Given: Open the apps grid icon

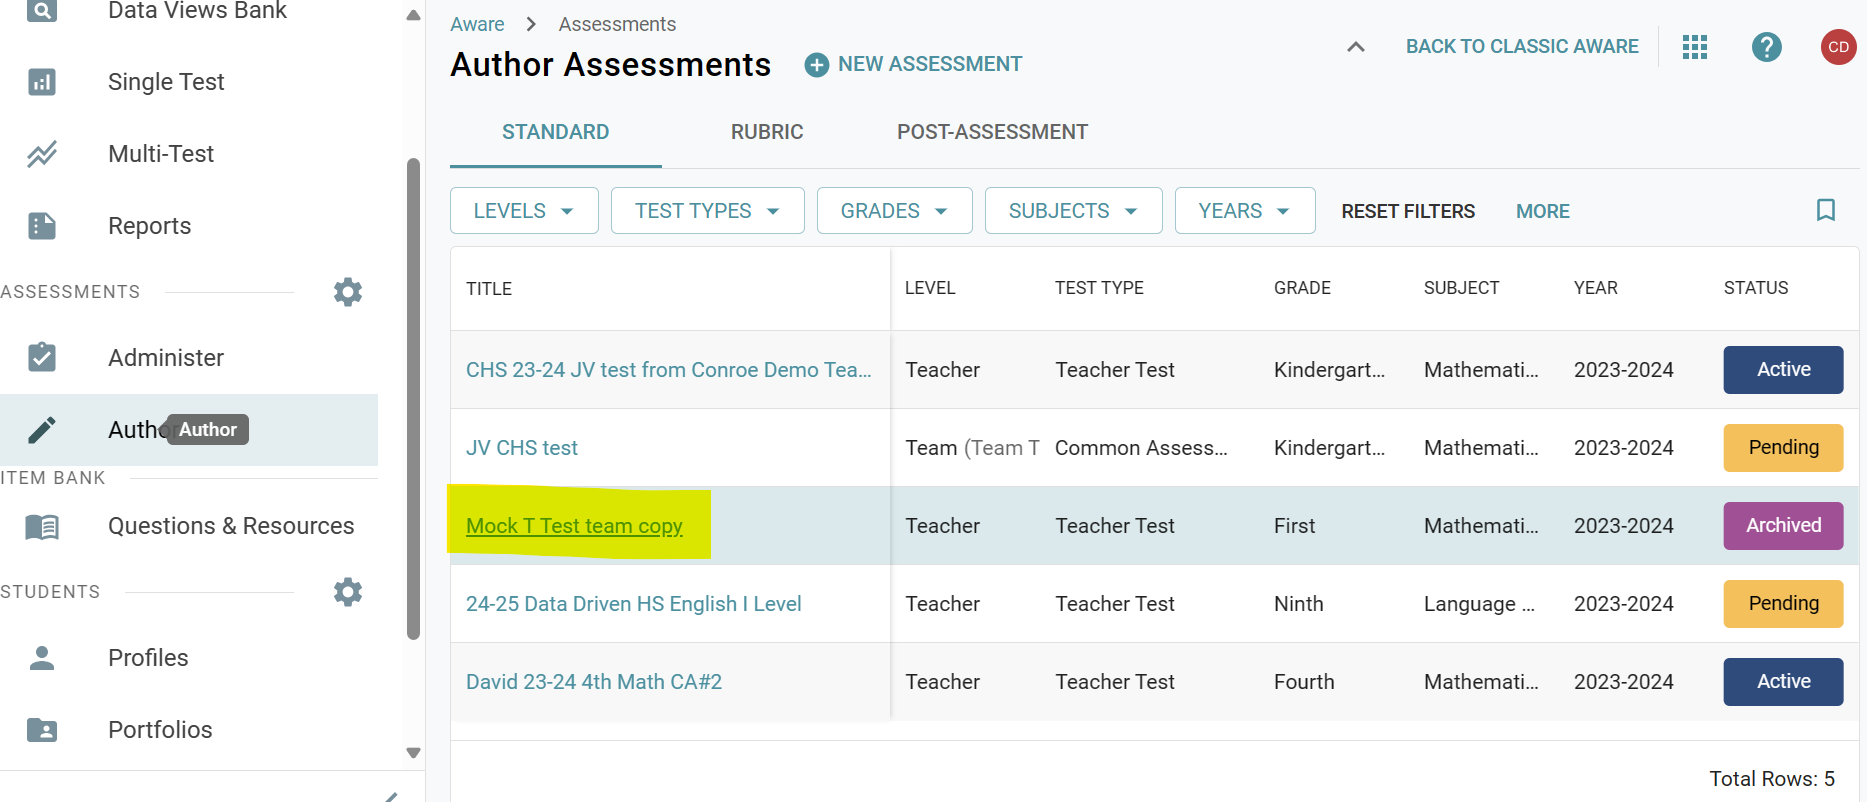Looking at the screenshot, I should coord(1694,47).
